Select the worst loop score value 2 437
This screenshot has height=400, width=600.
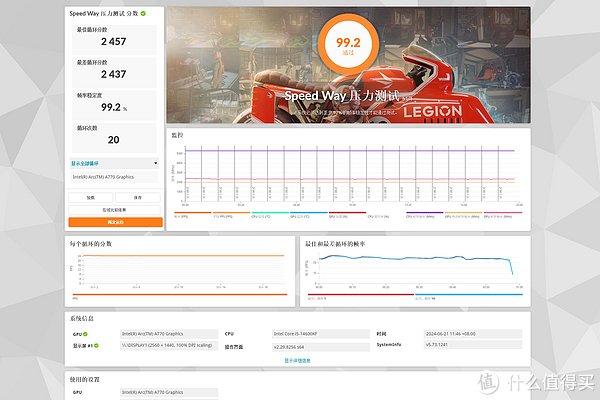pos(114,74)
